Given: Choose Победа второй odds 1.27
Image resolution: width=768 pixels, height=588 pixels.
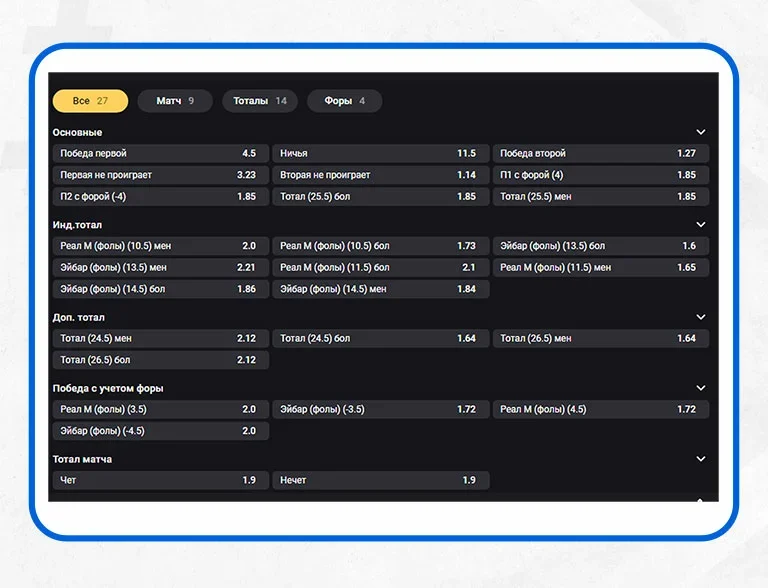Looking at the screenshot, I should tap(601, 153).
